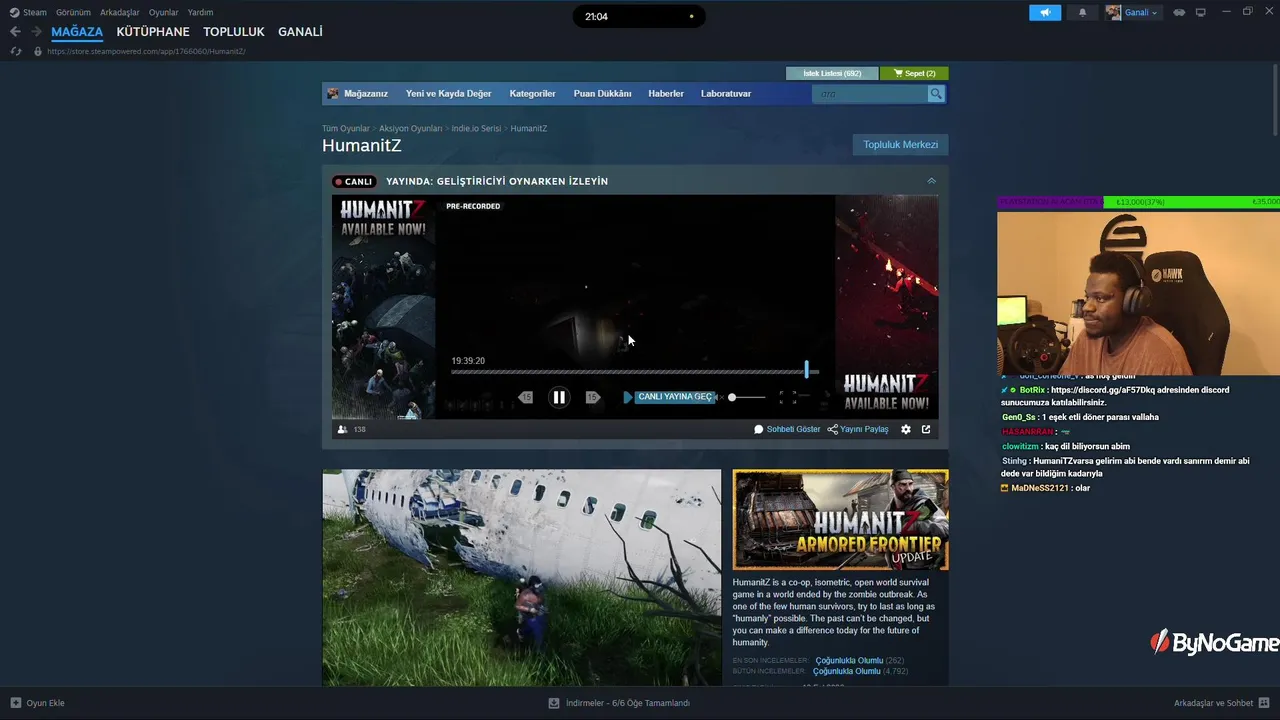Go back with the left arrow
The height and width of the screenshot is (720, 1280).
pos(15,32)
